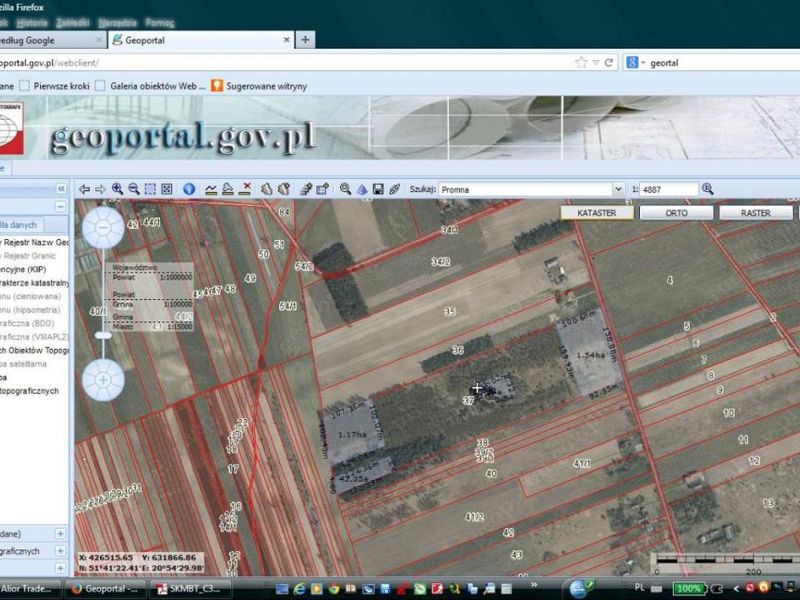800x600 pixels.
Task: Activate zoom to rectangle selection tool
Action: pyautogui.click(x=150, y=189)
